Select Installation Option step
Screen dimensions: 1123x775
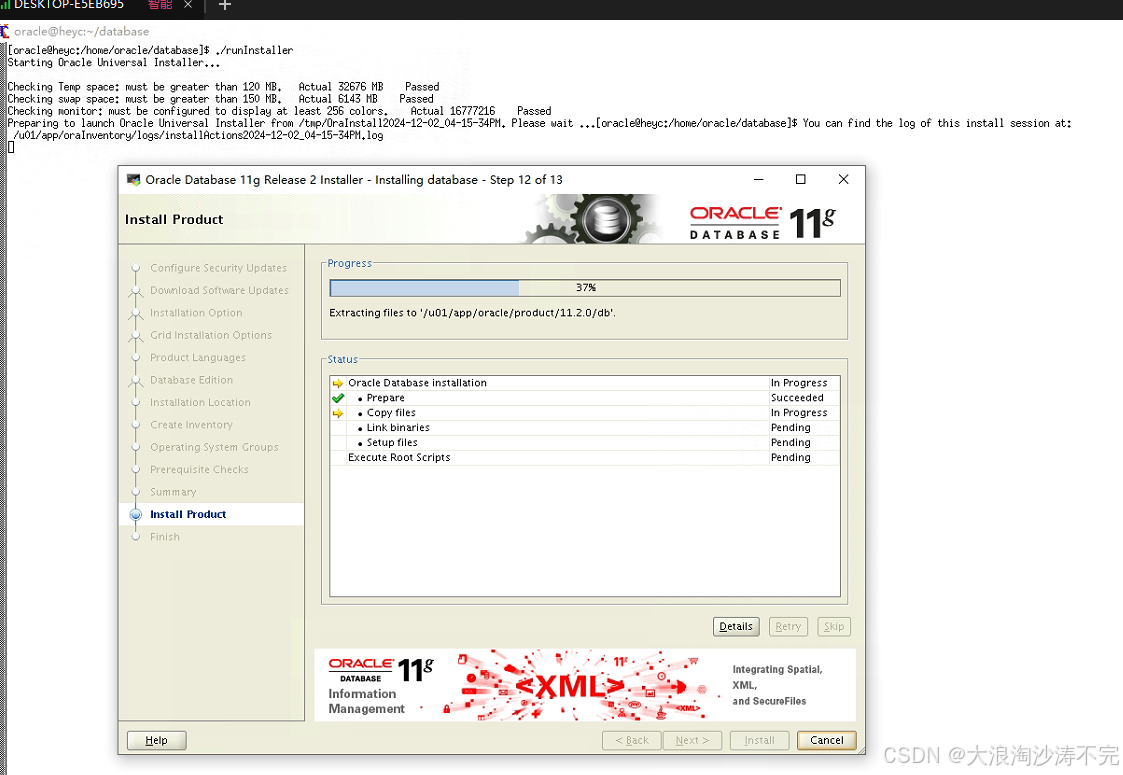pos(196,312)
